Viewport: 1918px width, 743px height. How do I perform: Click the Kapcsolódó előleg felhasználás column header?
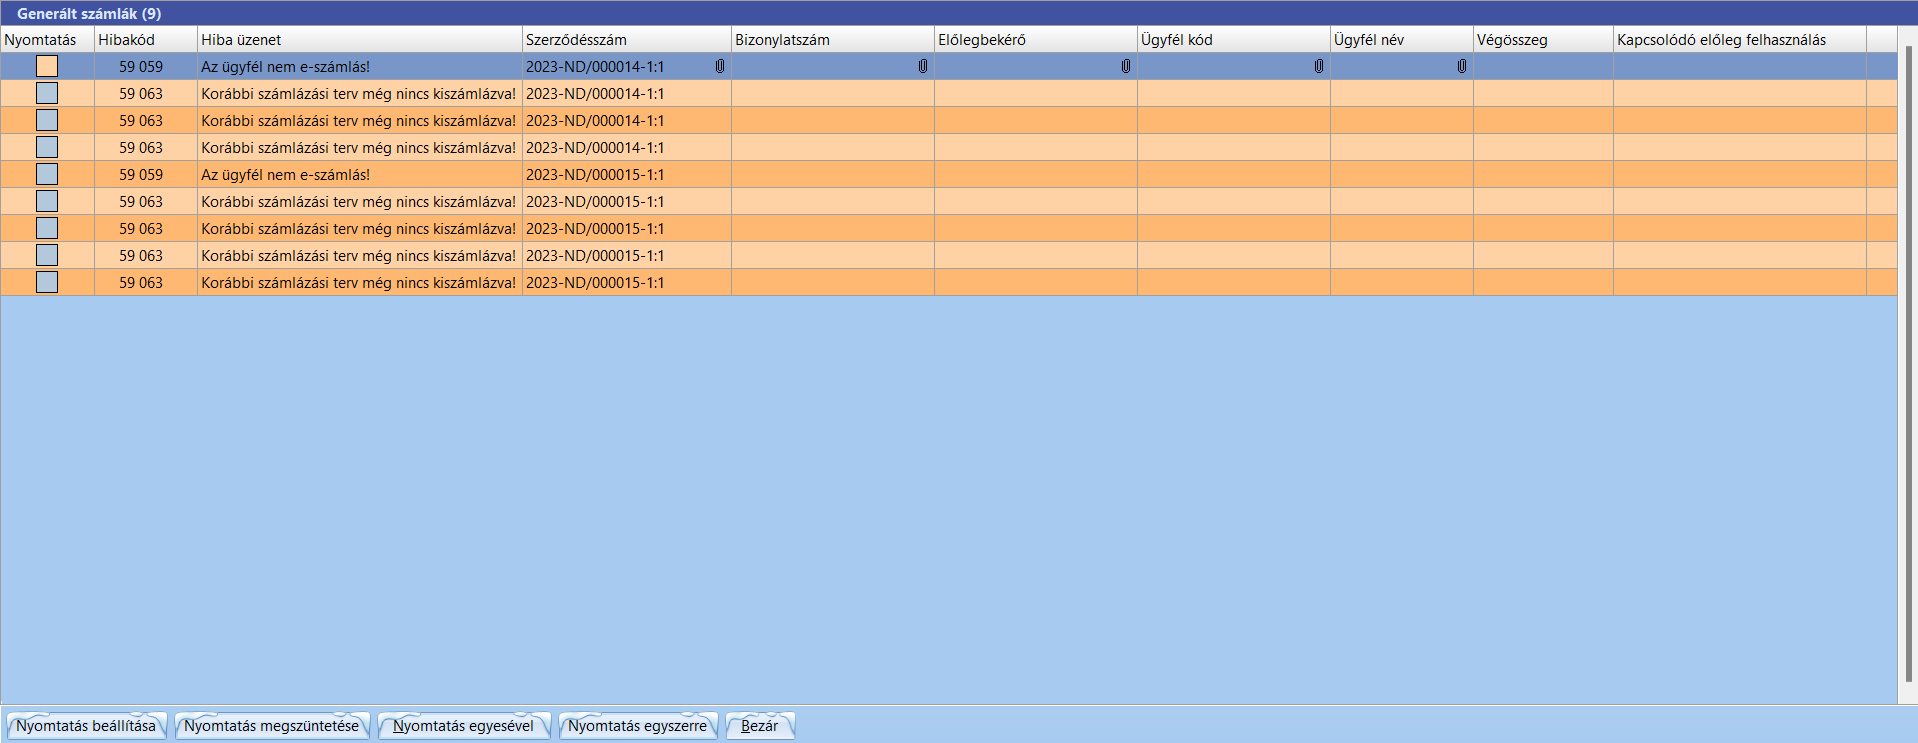click(x=1740, y=40)
